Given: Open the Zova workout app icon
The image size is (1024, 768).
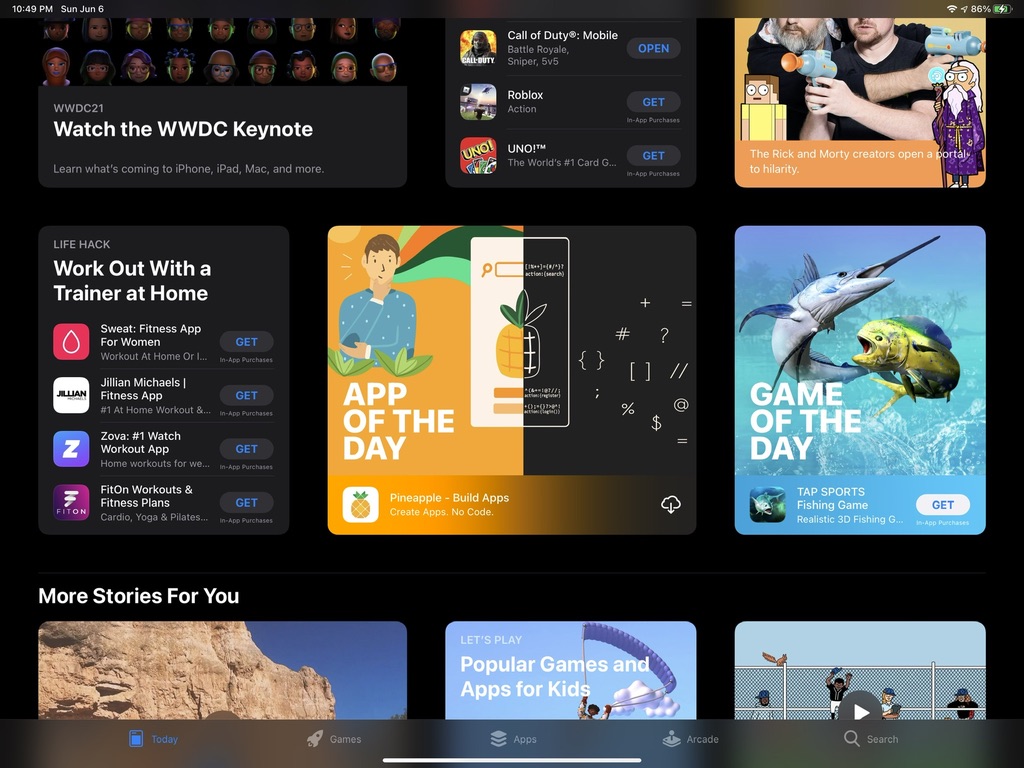Looking at the screenshot, I should click(71, 449).
